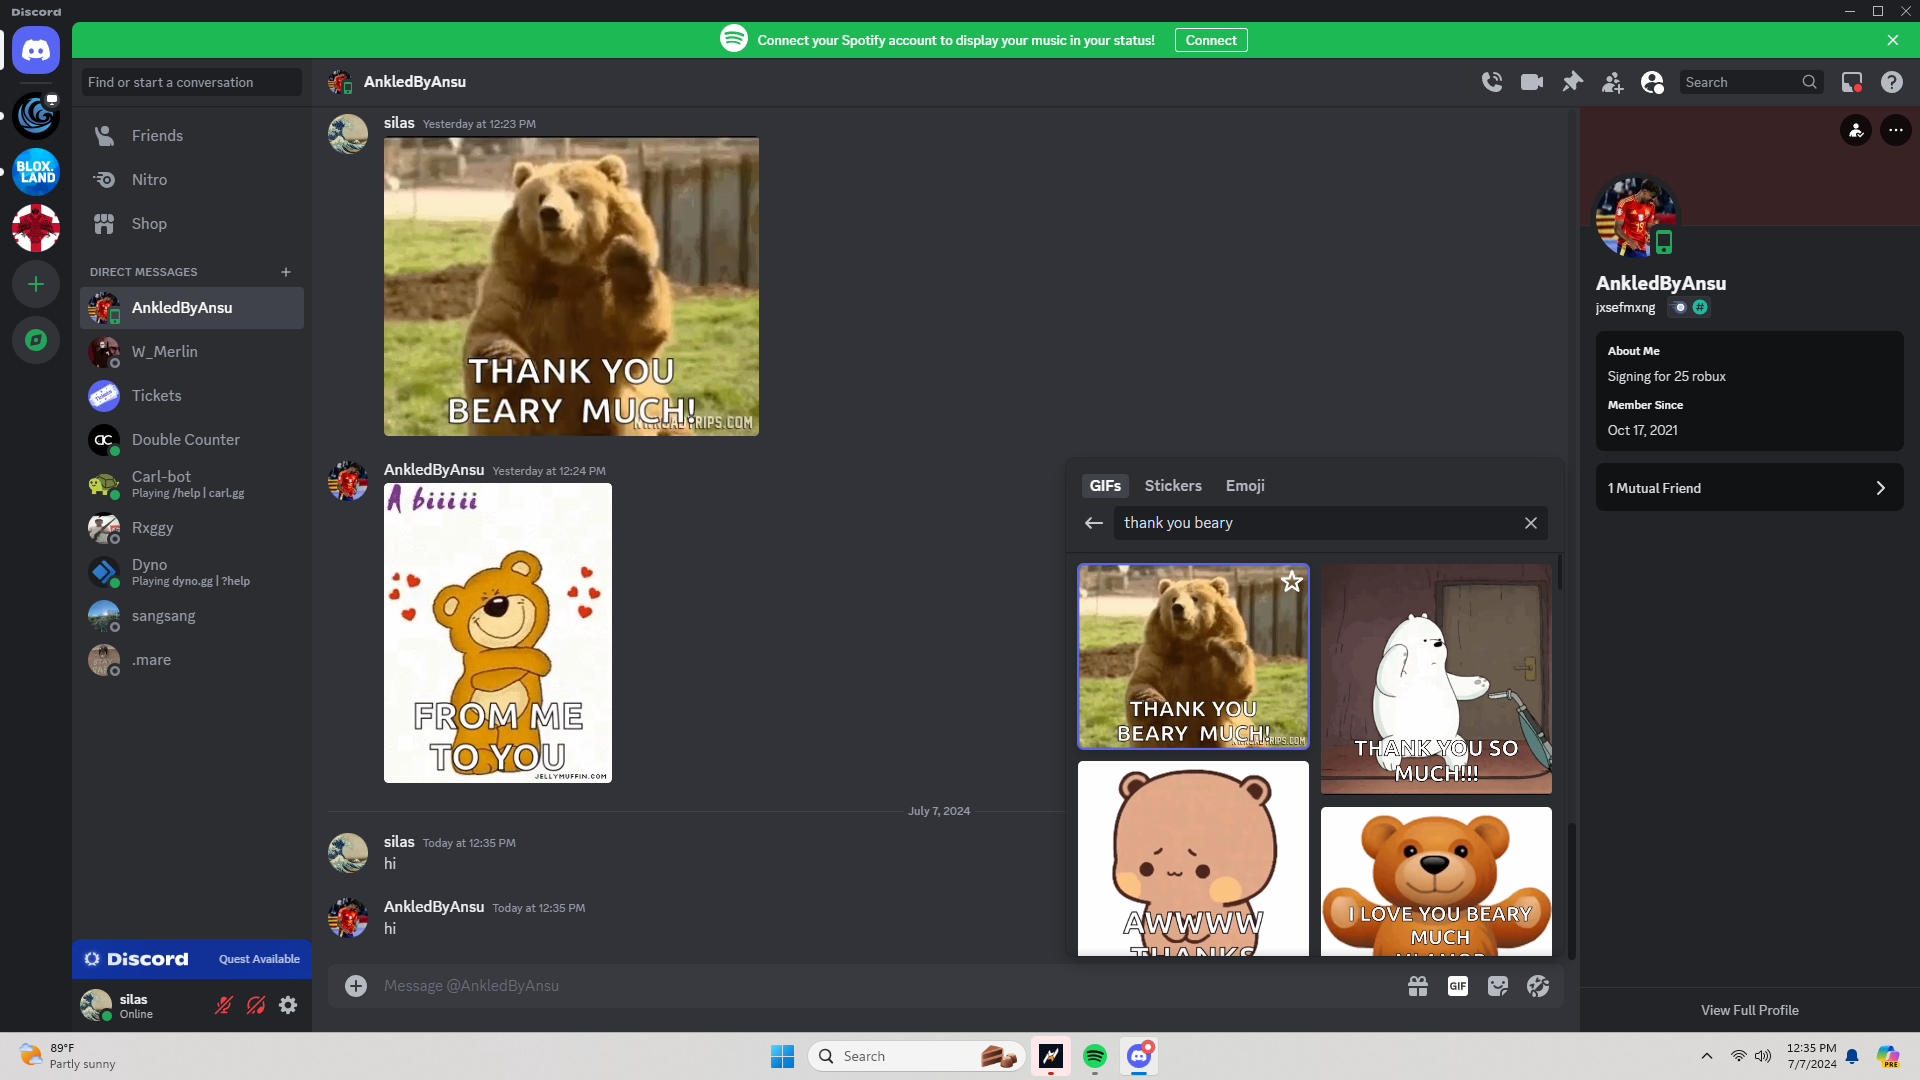The image size is (1920, 1080).
Task: Open User Settings gear
Action: coord(288,1005)
